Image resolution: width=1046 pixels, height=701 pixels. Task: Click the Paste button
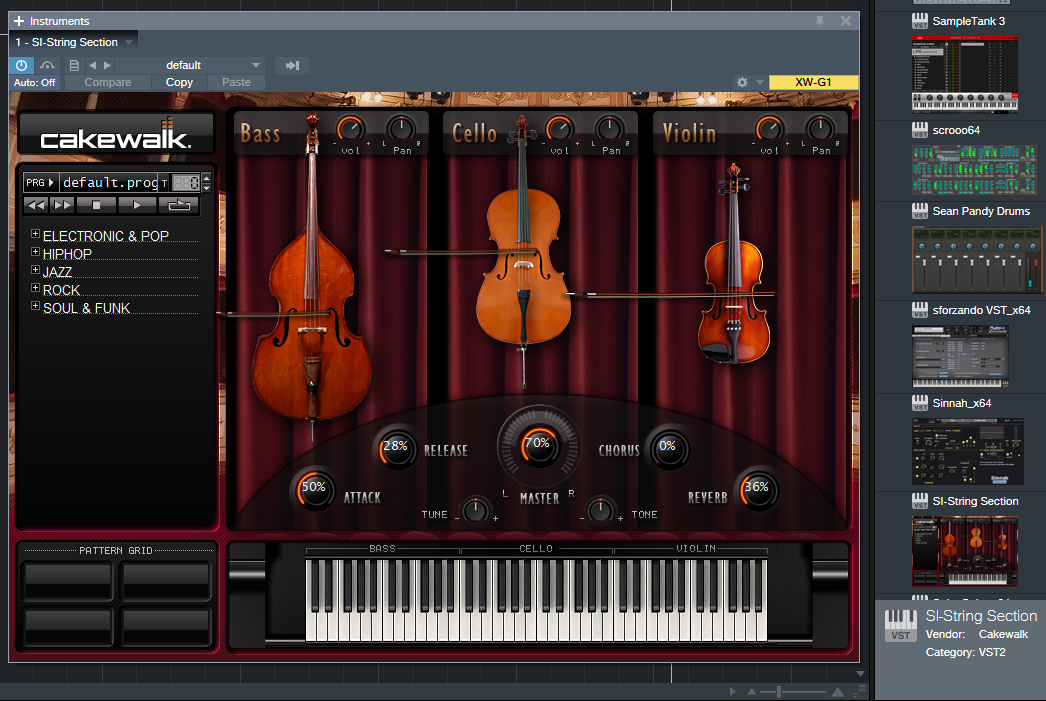click(x=236, y=83)
